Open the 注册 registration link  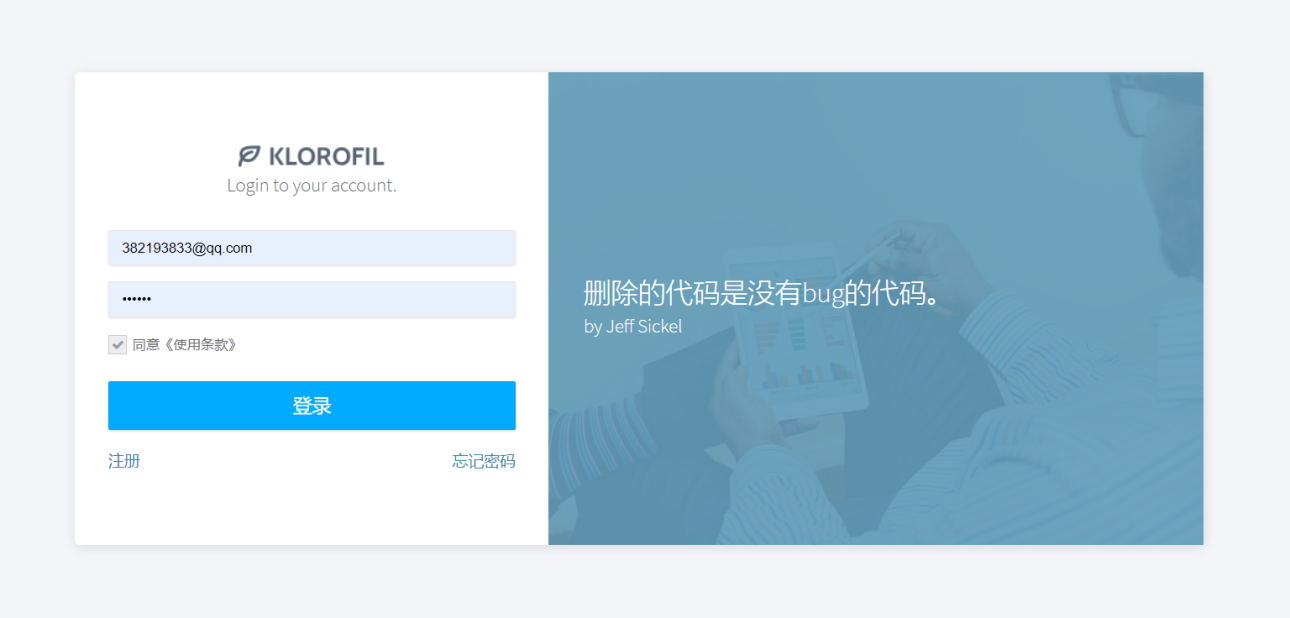[x=124, y=461]
